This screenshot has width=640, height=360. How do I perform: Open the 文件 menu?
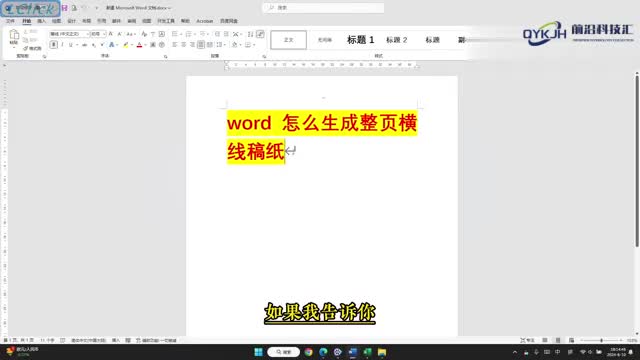point(11,21)
